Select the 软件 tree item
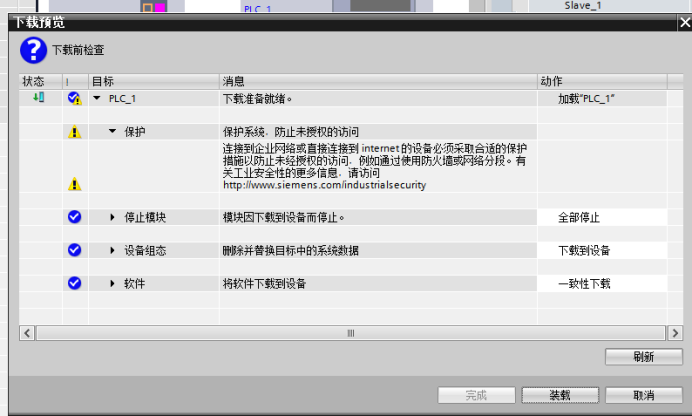The image size is (692, 416). (135, 283)
